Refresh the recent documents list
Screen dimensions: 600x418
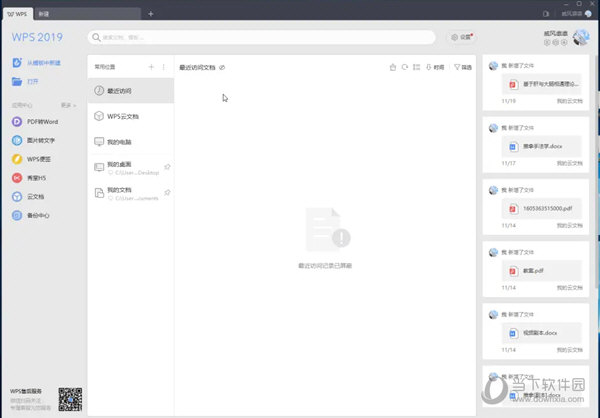[404, 67]
